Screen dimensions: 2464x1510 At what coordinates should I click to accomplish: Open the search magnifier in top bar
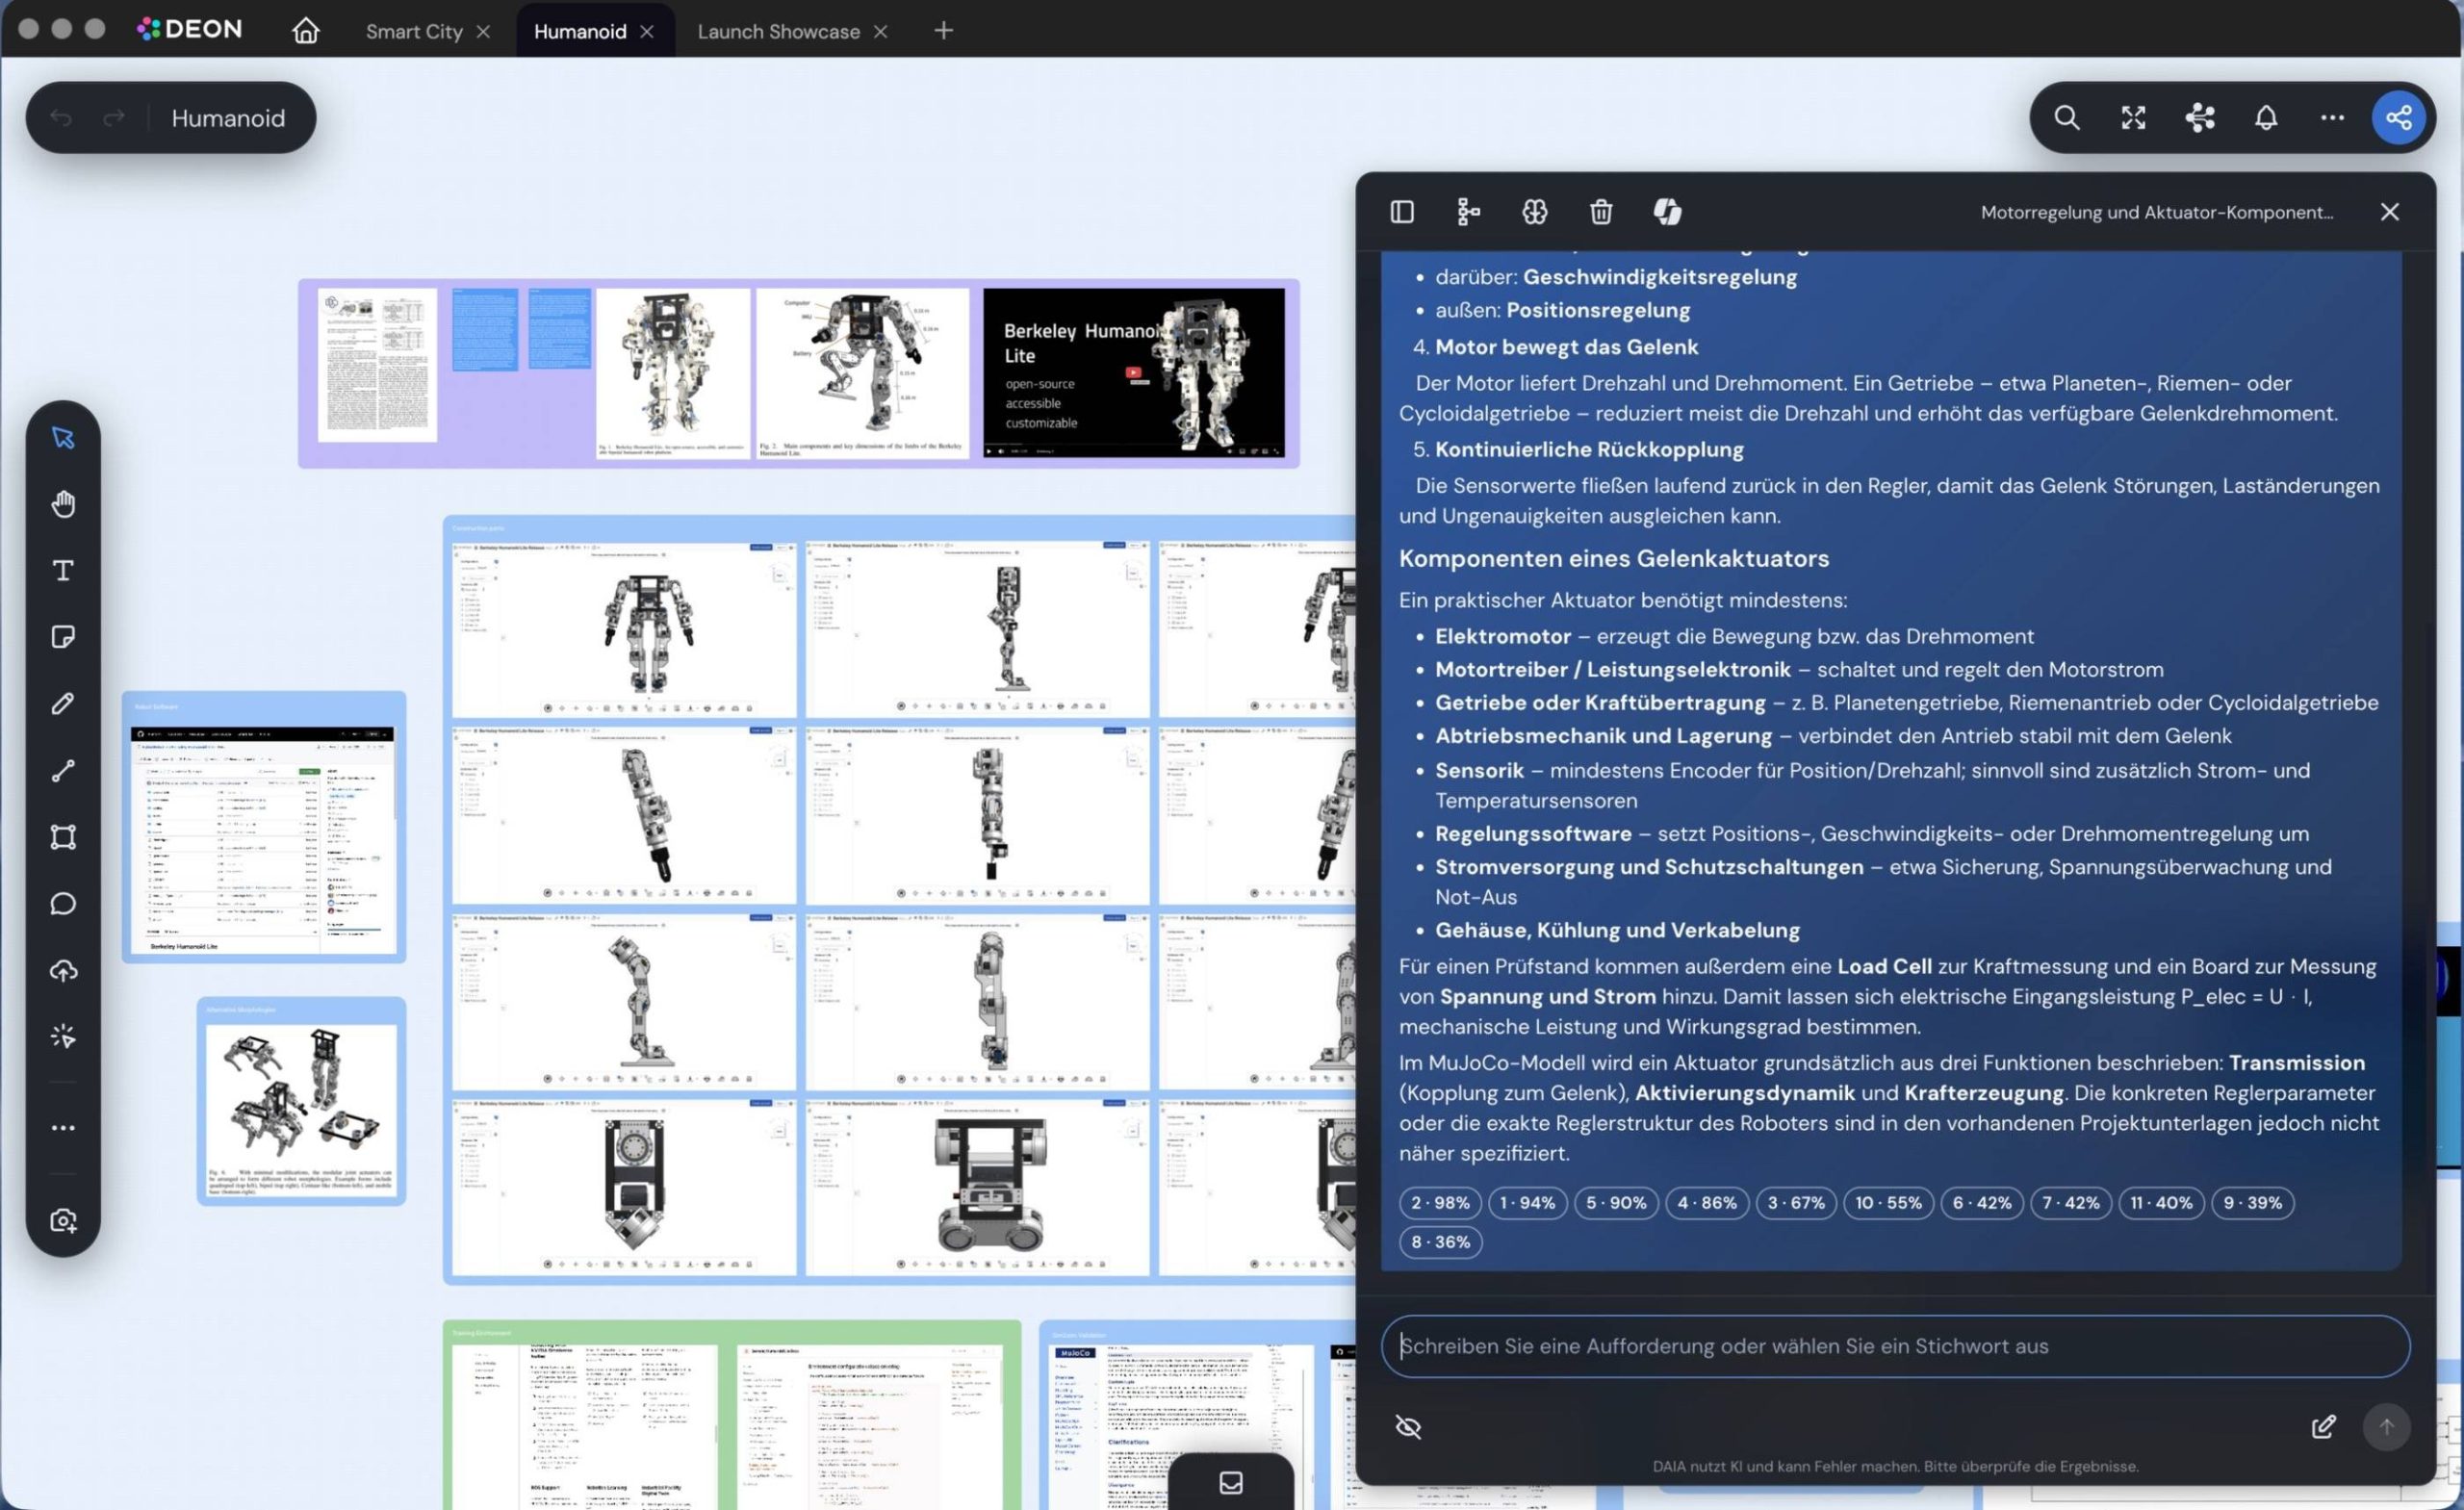coord(2067,118)
